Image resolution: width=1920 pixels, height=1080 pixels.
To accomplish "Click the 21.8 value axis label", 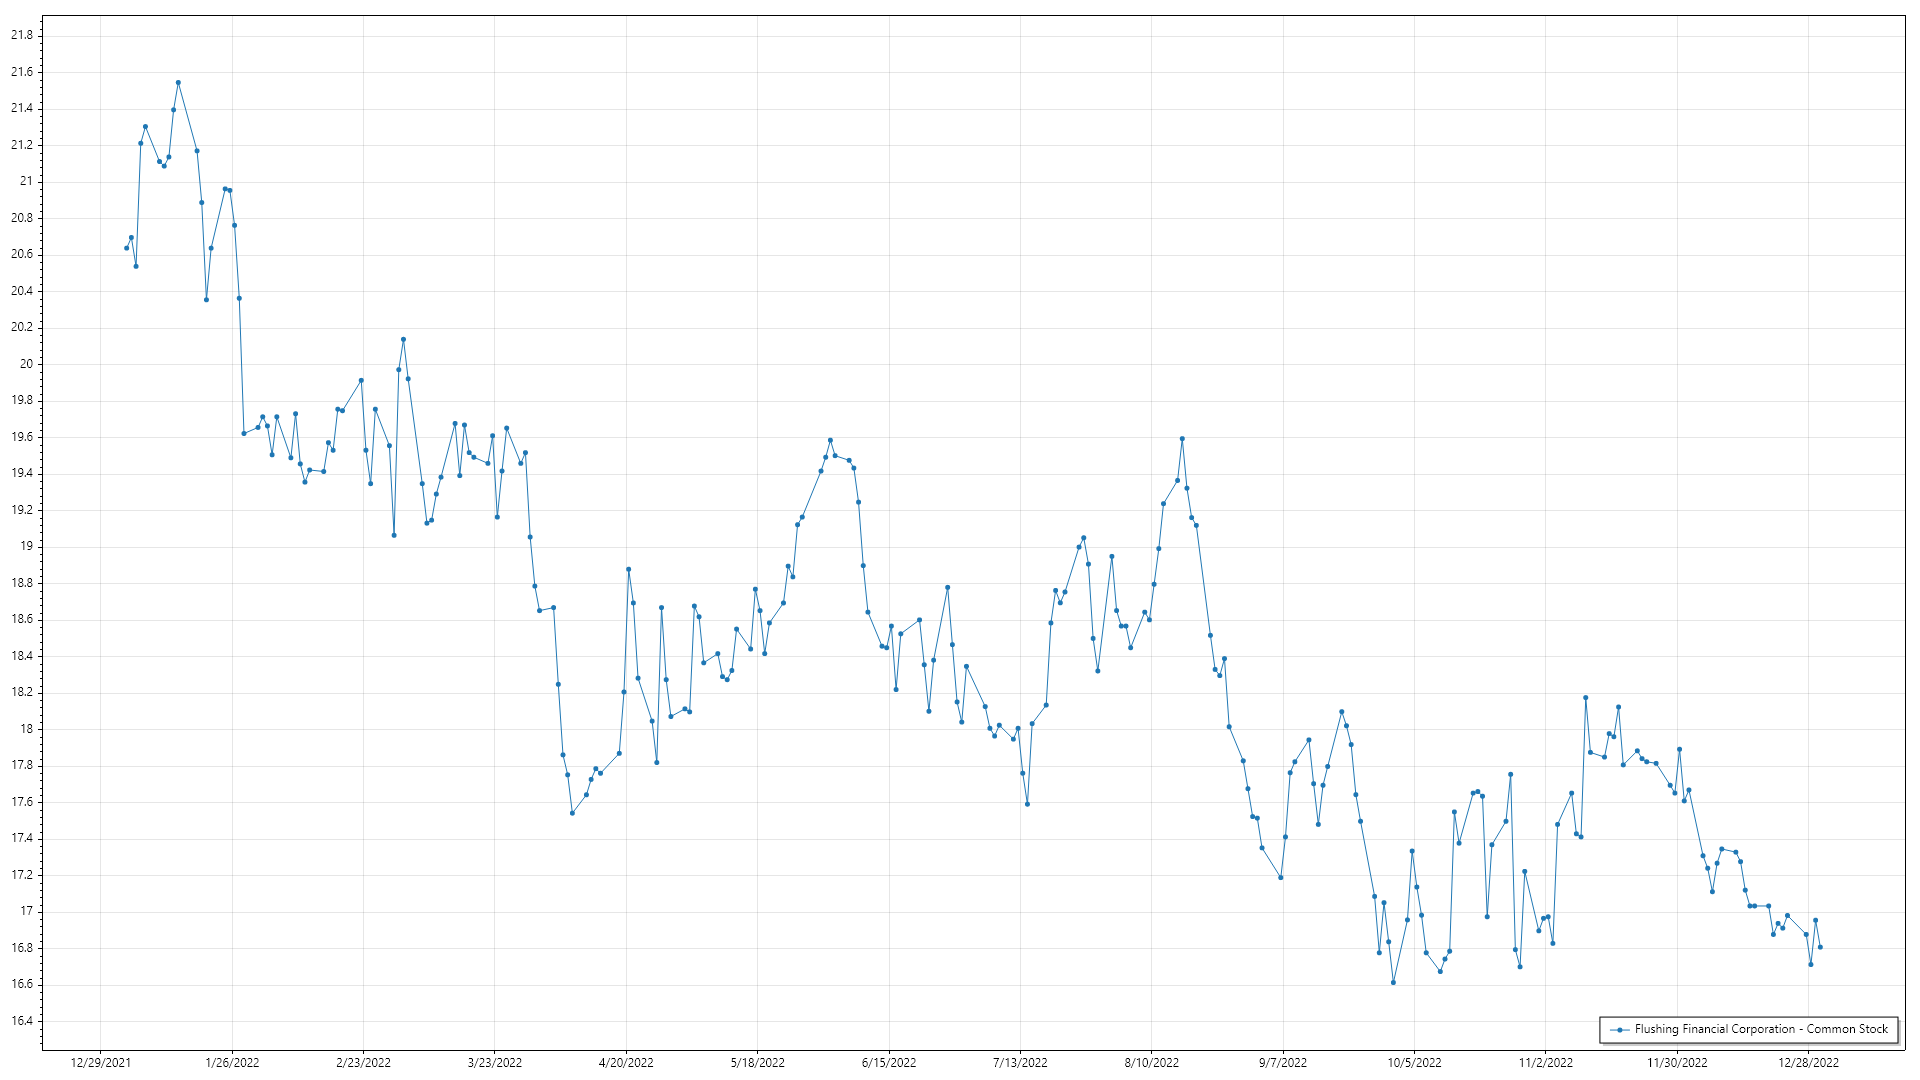I will (22, 35).
